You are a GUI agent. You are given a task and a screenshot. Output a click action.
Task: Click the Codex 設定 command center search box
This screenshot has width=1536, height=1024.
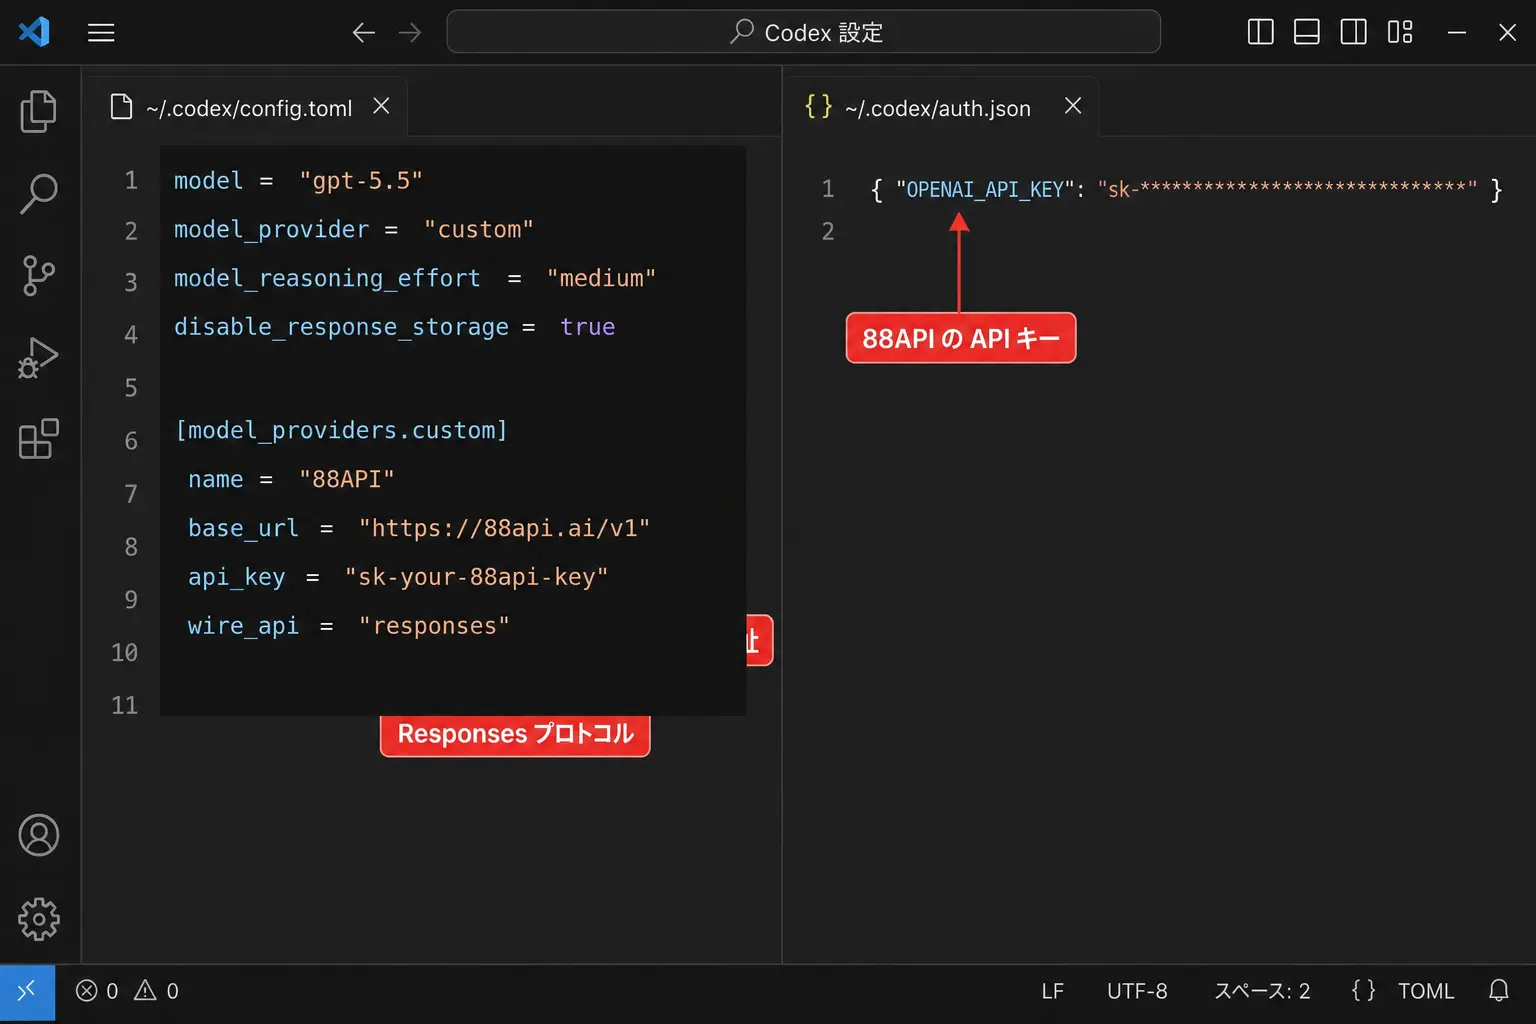pyautogui.click(x=804, y=32)
